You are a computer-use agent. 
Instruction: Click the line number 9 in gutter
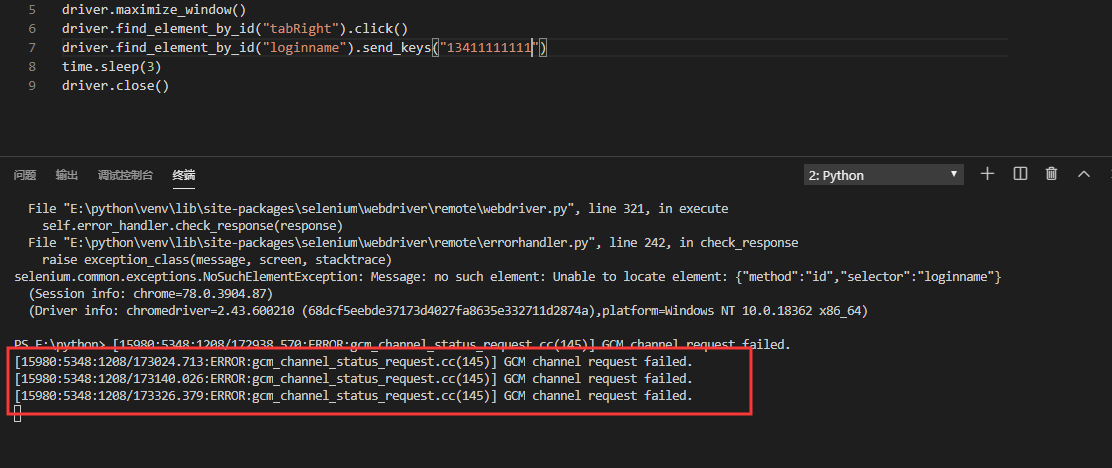[x=32, y=85]
